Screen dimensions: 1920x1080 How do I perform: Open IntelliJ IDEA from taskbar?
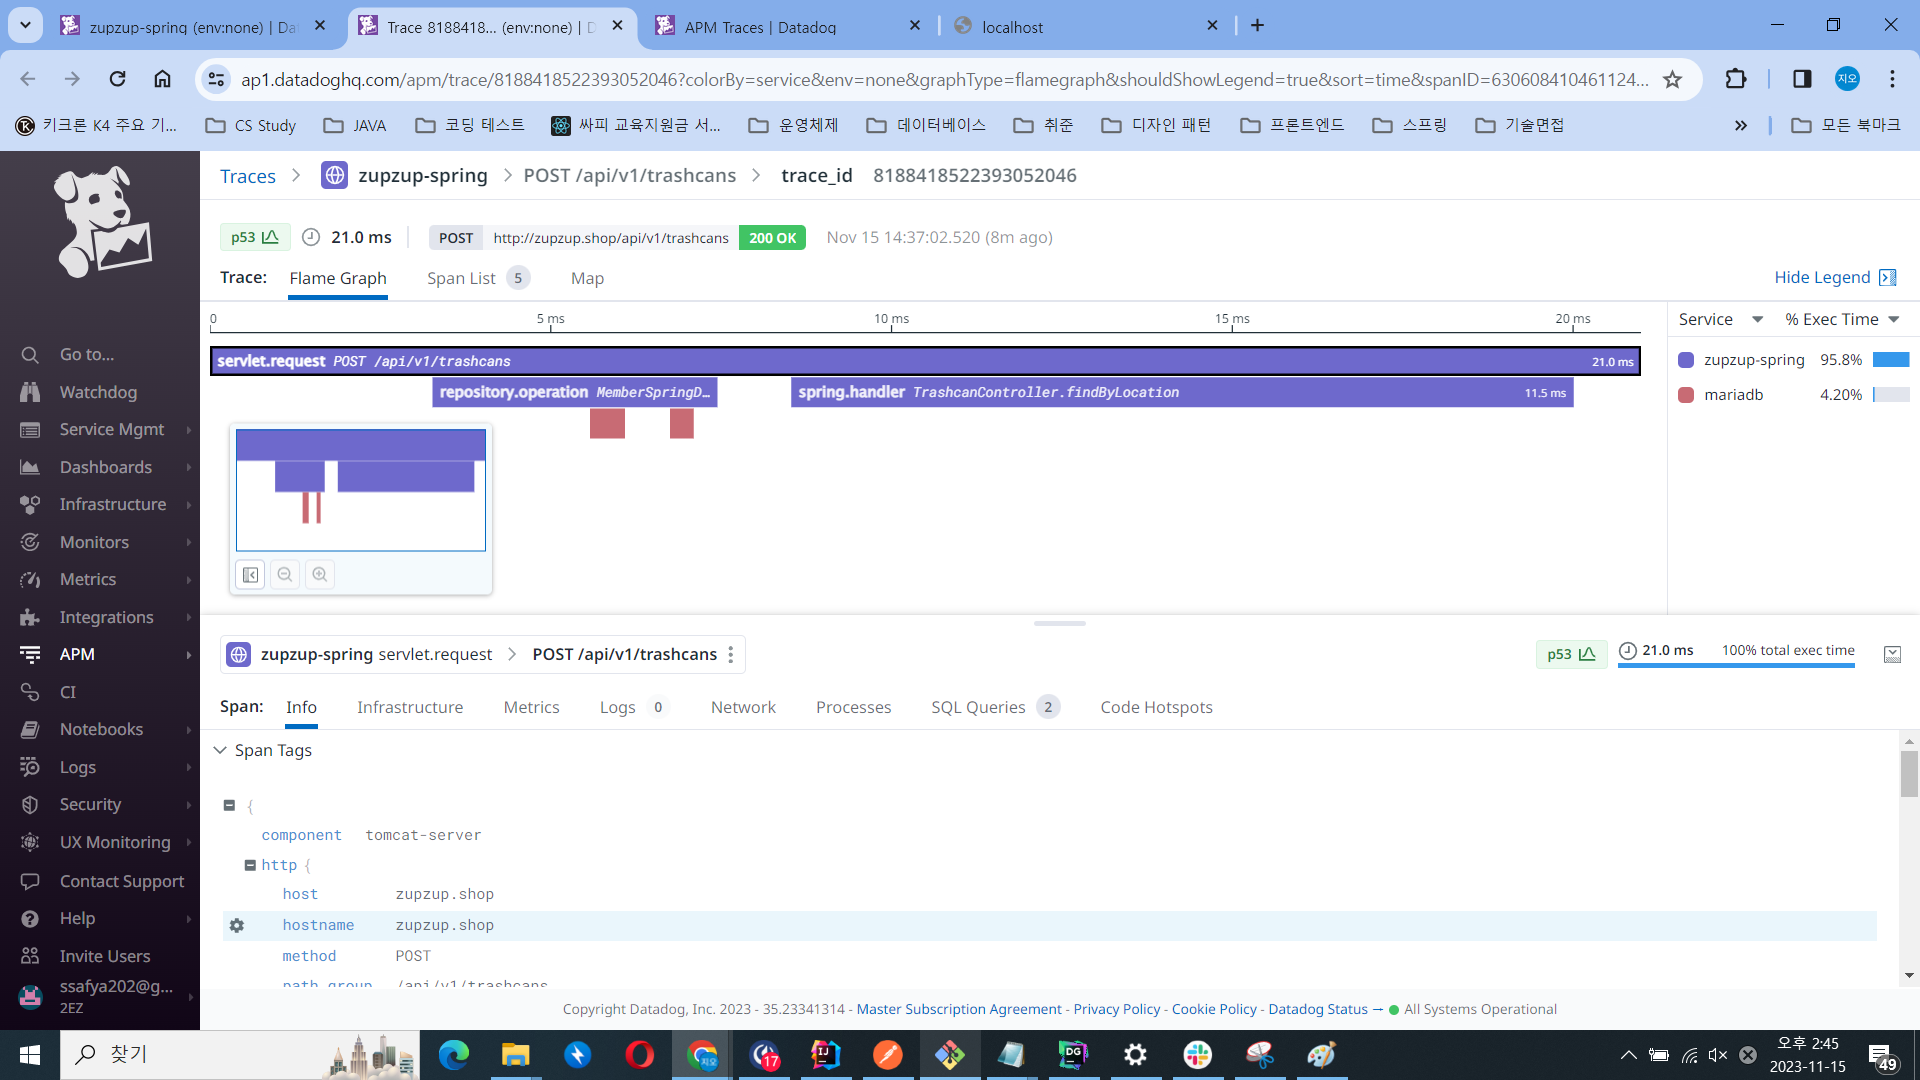(826, 1054)
